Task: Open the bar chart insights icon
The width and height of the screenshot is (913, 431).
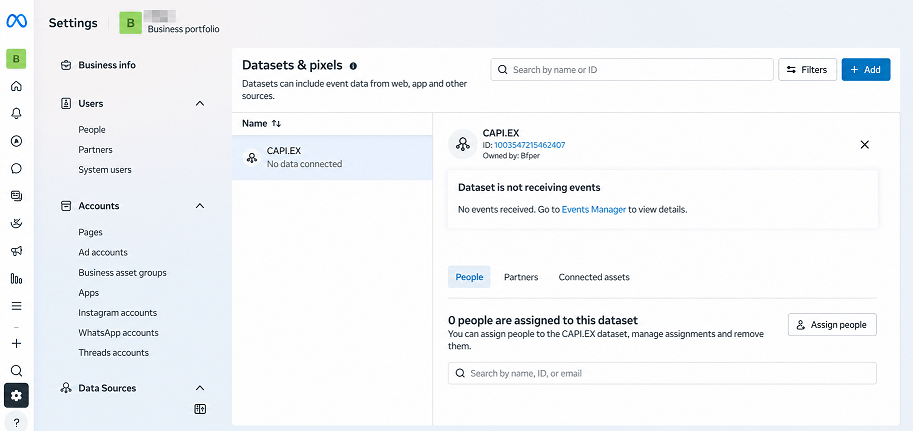Action: [x=16, y=279]
